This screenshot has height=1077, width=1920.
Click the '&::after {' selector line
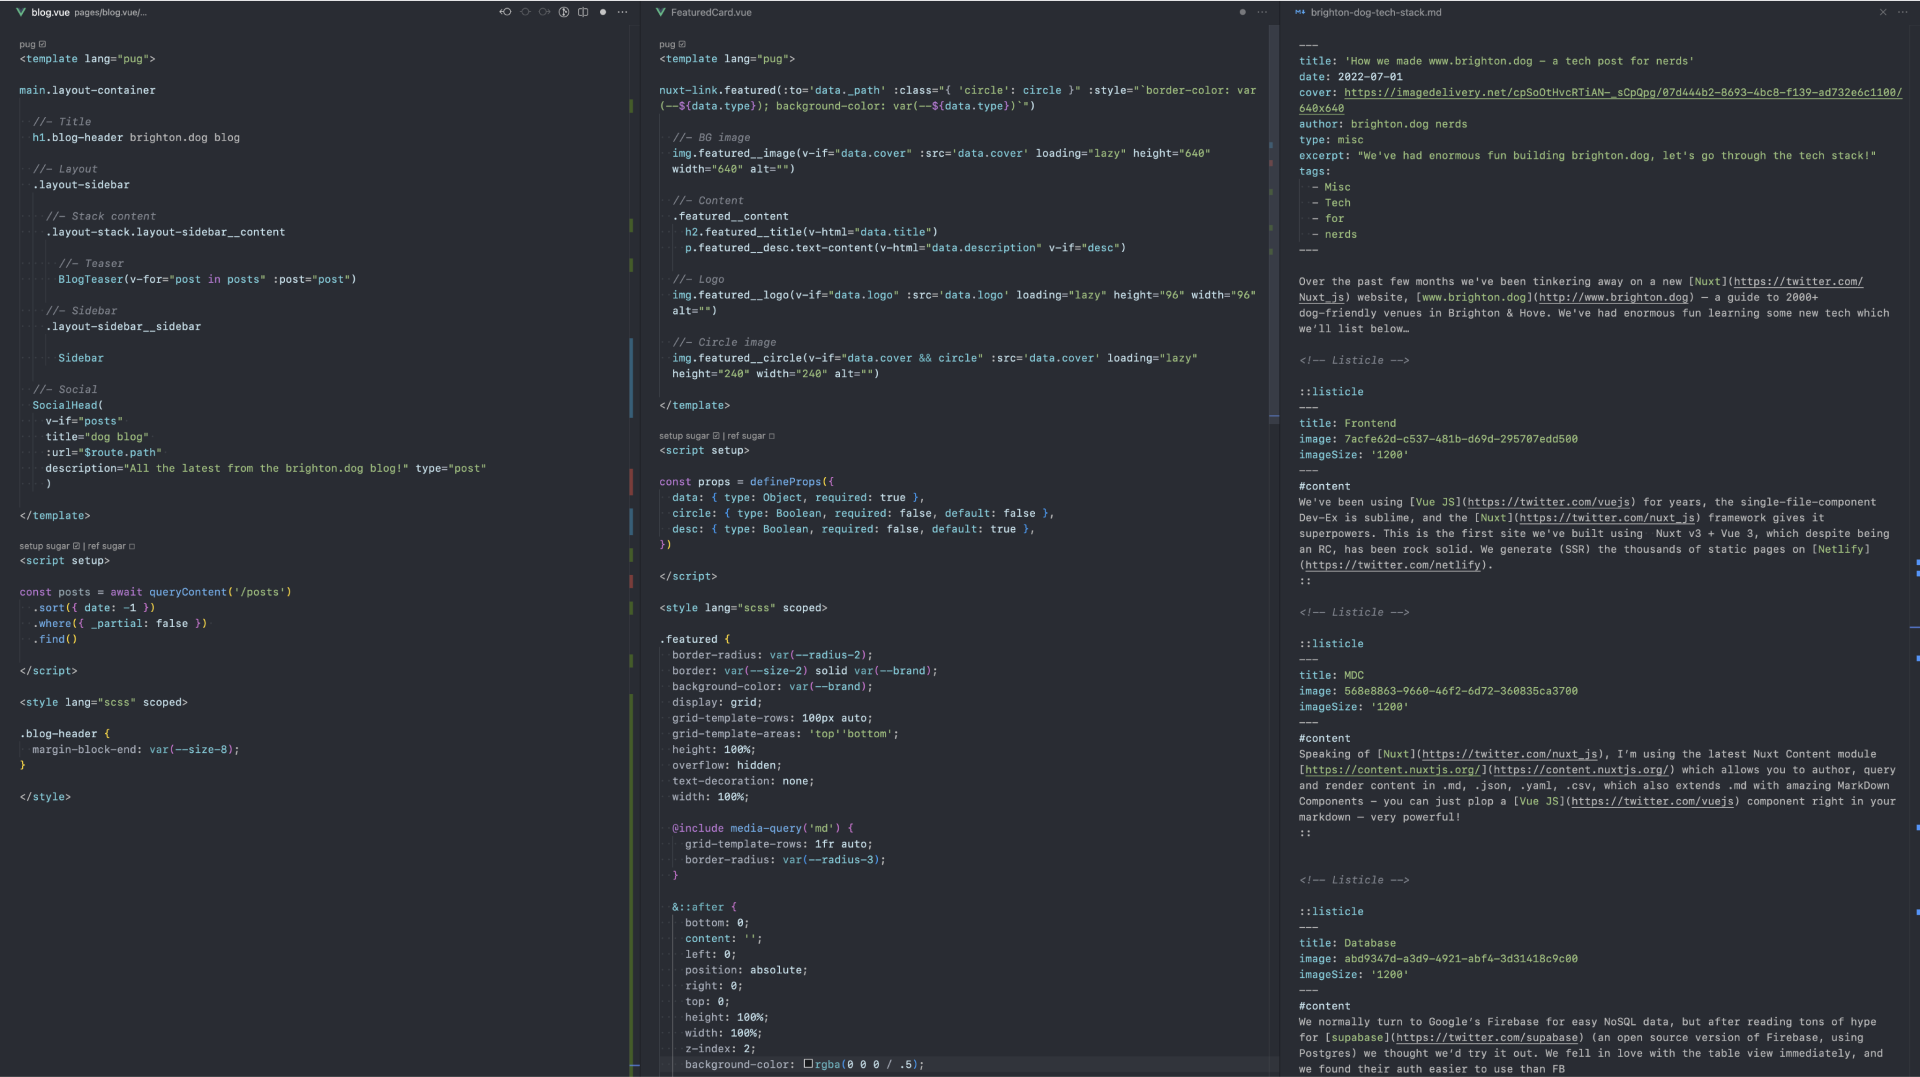(704, 907)
